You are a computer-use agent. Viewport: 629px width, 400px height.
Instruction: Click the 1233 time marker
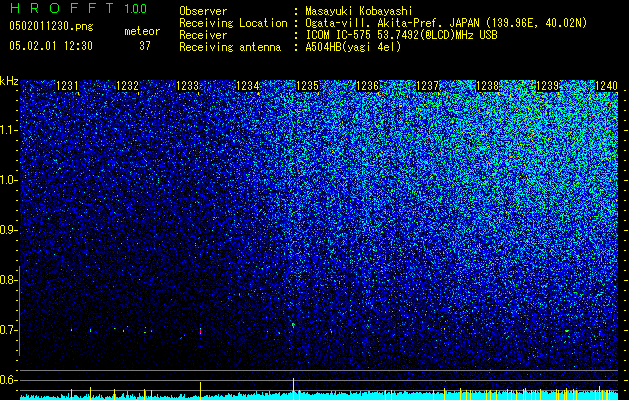[187, 86]
